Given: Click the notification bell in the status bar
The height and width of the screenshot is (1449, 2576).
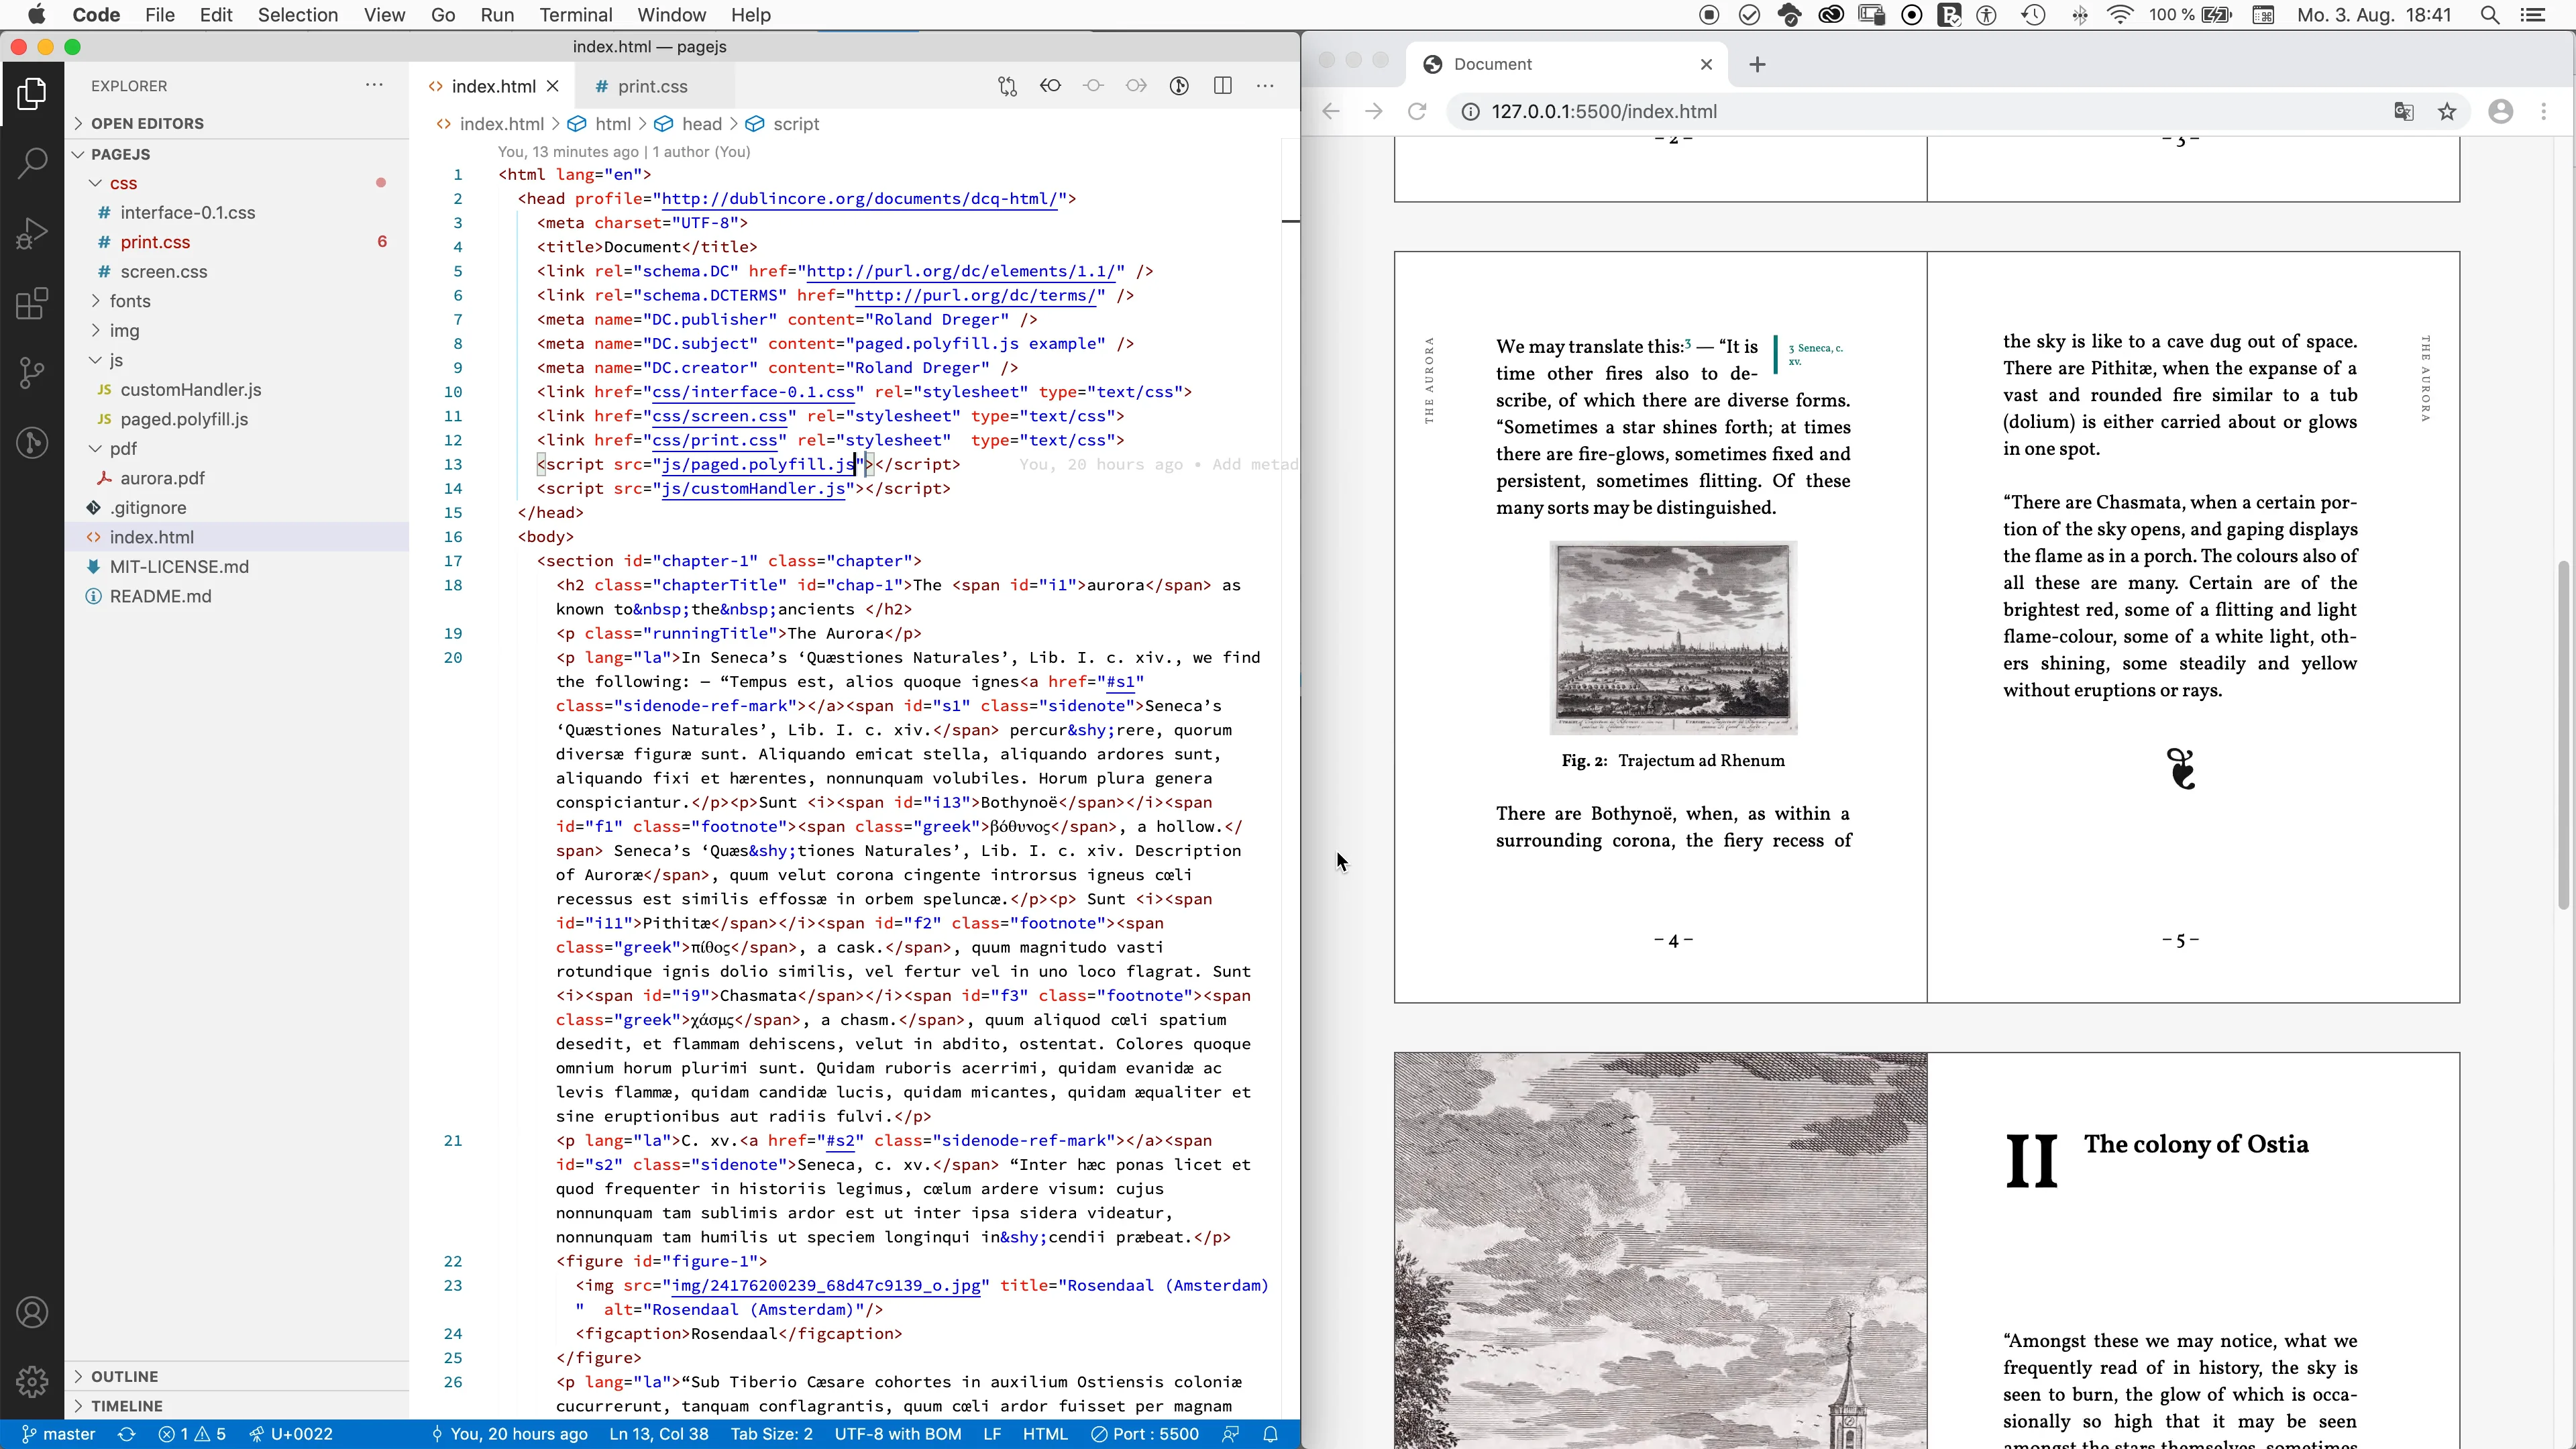Looking at the screenshot, I should tap(1272, 1434).
